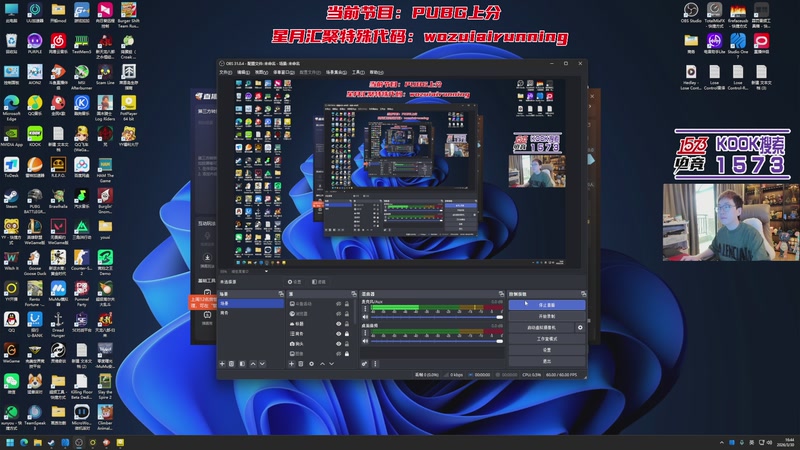
Task: Add a new scene with plus icon
Action: (222, 364)
